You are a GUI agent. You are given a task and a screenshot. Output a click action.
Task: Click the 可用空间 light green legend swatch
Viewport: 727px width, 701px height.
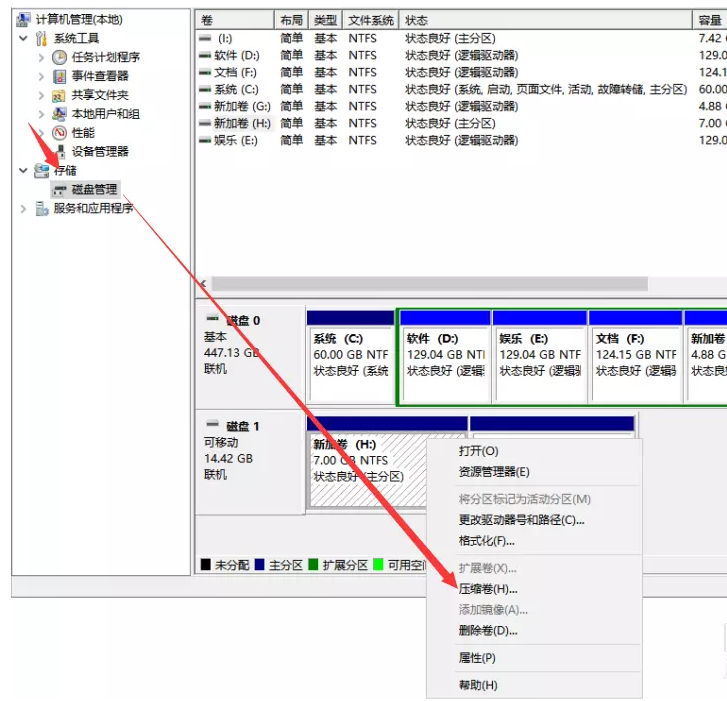[x=378, y=565]
